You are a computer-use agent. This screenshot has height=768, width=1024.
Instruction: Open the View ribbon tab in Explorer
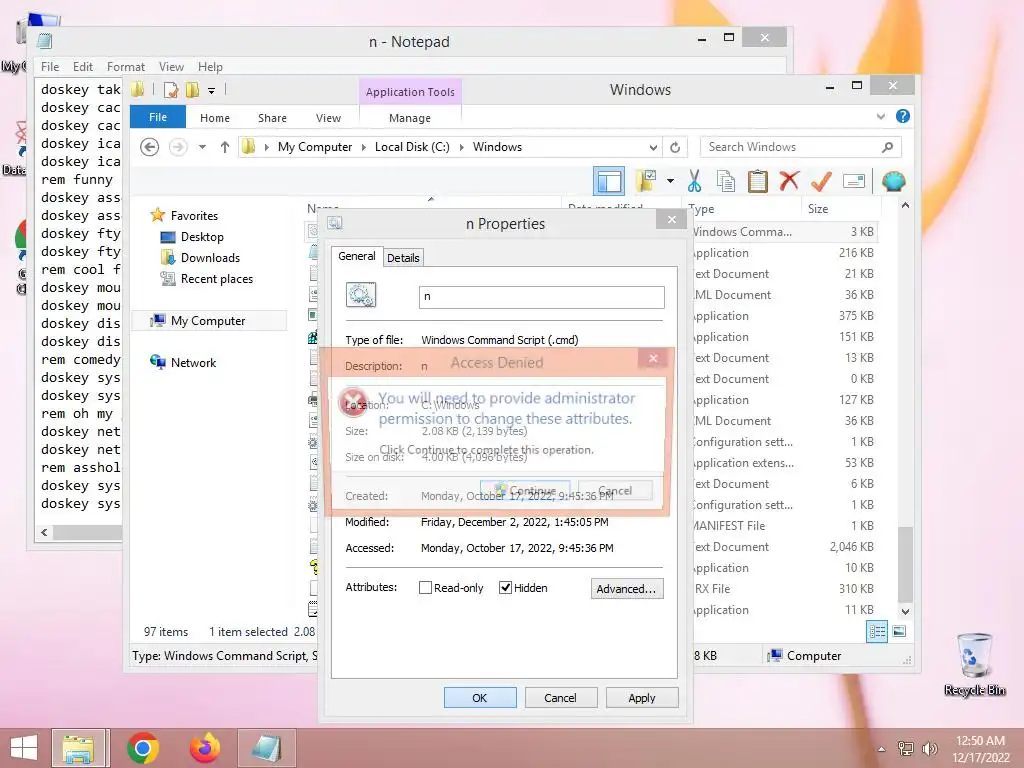tap(328, 118)
